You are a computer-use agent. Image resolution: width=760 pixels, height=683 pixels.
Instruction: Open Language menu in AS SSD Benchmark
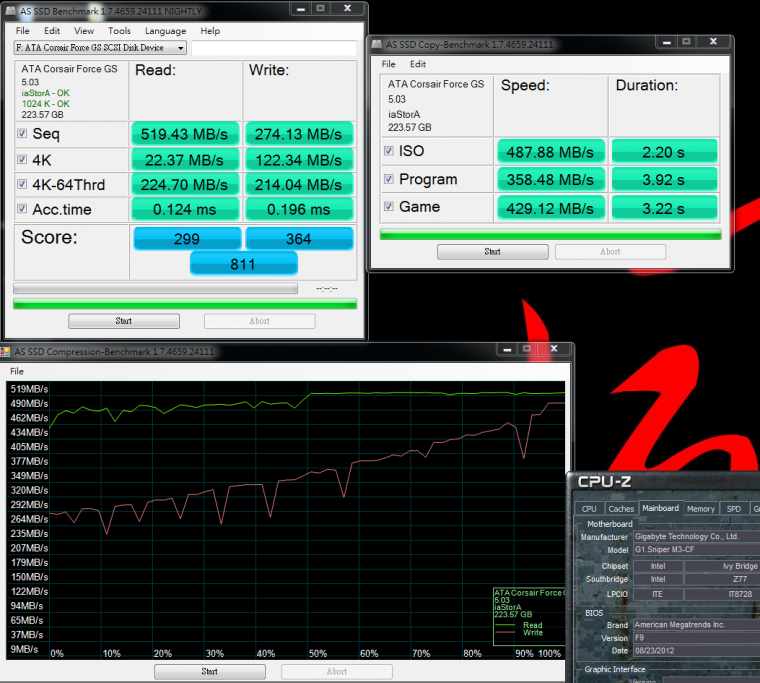(165, 31)
